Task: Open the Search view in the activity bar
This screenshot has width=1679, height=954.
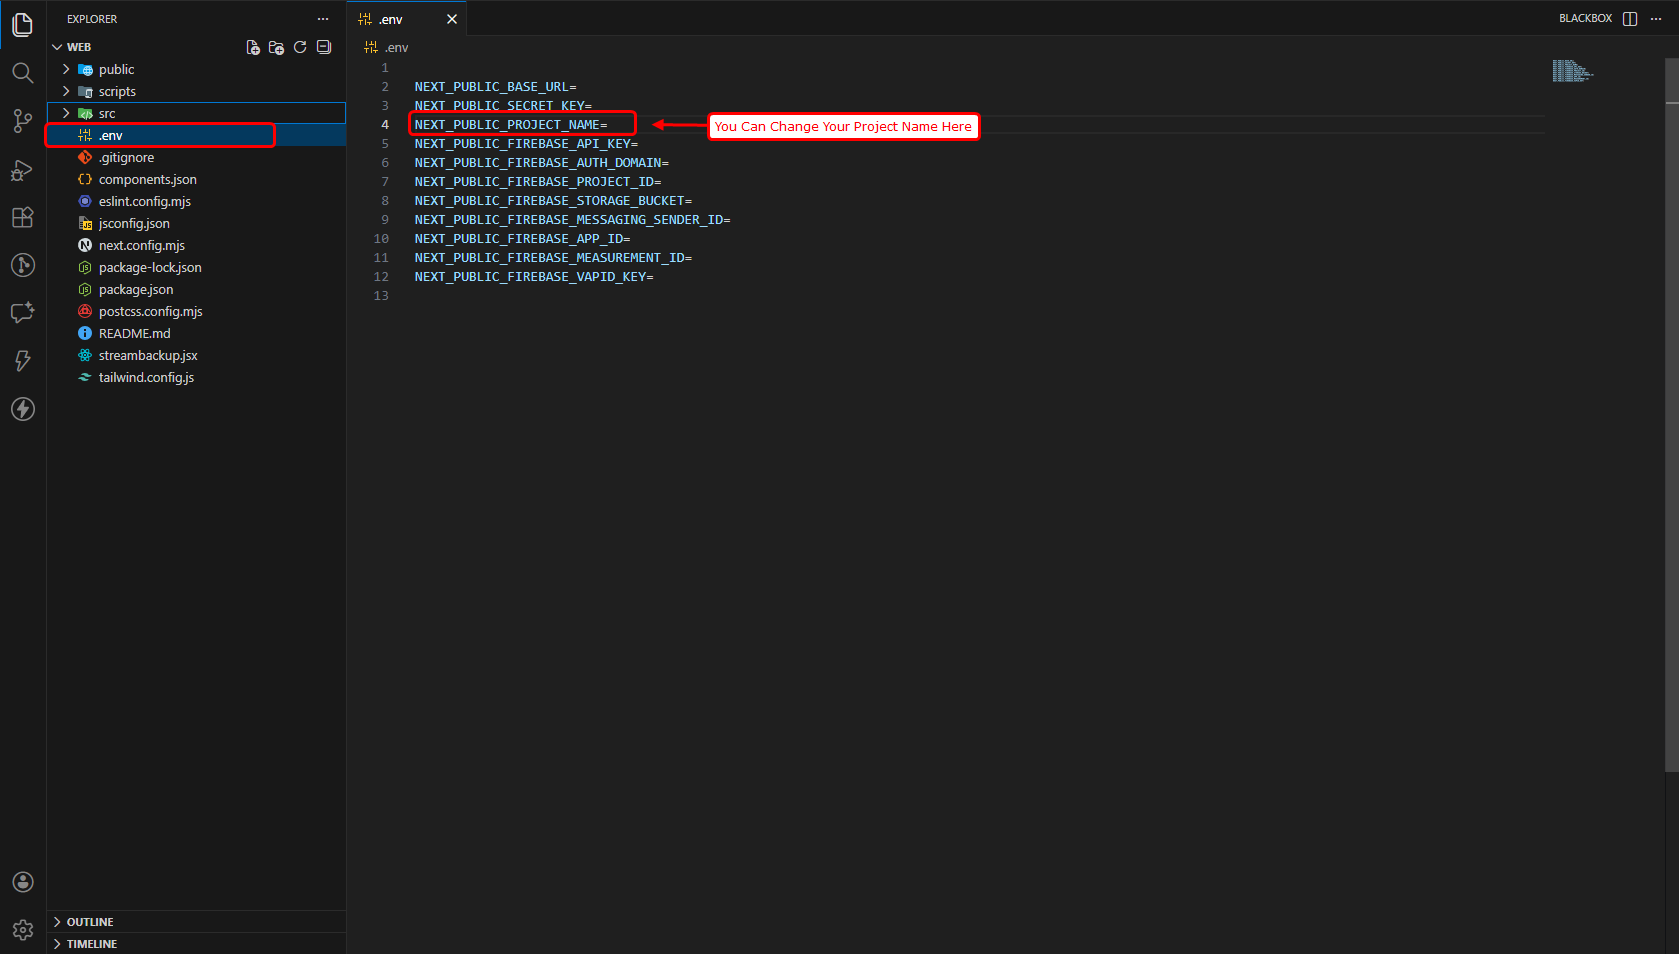Action: coord(22,72)
